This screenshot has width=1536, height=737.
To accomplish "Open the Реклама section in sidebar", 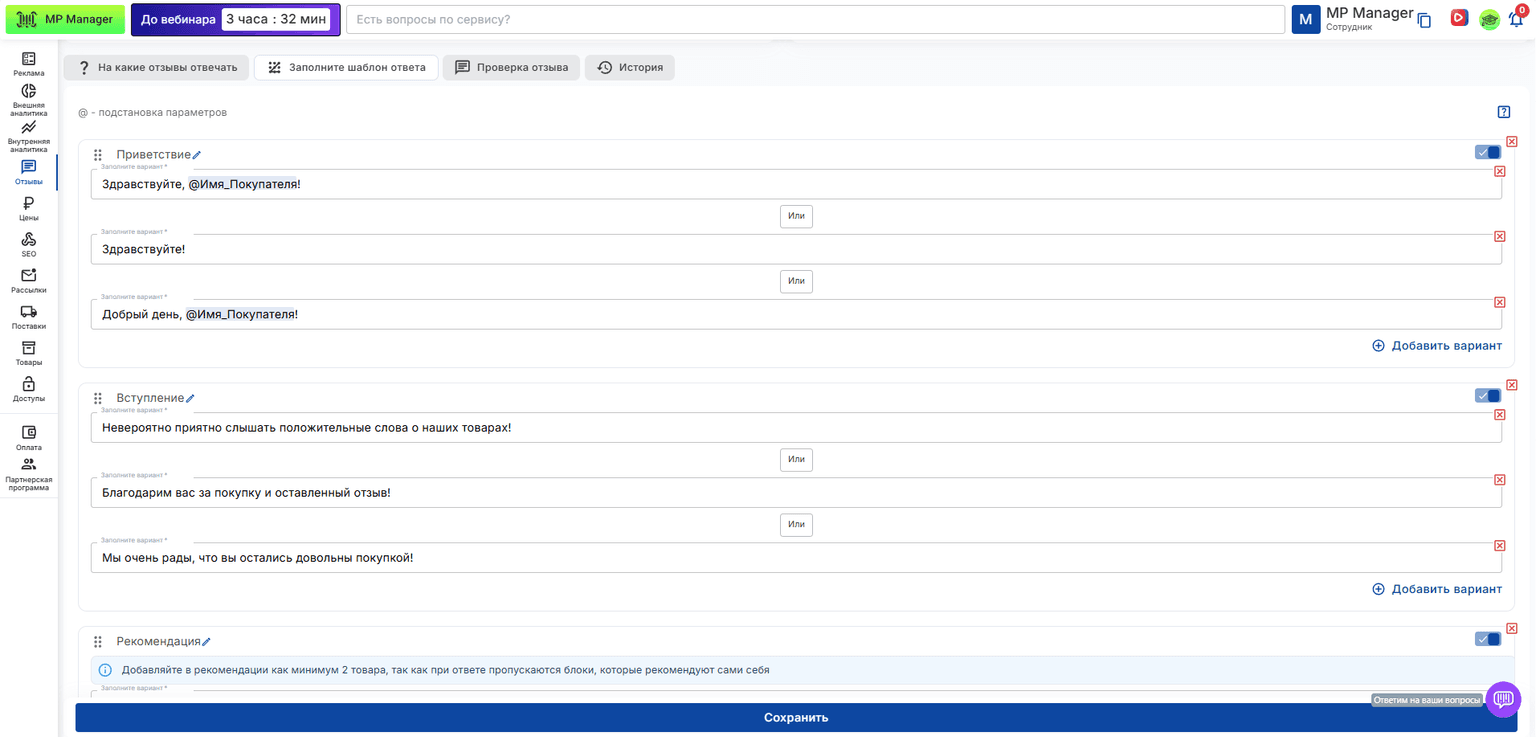I will (29, 64).
